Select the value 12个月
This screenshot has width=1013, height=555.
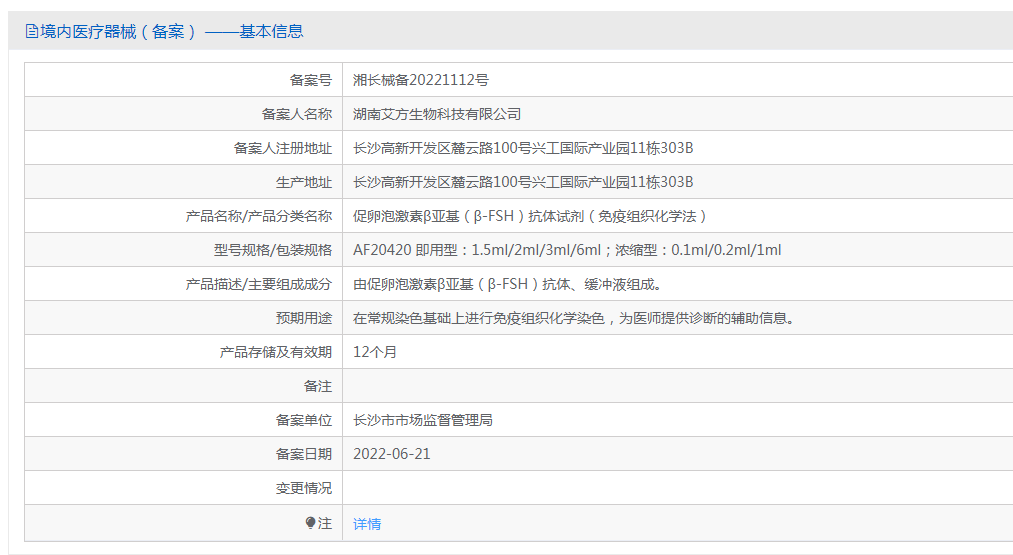click(x=375, y=352)
